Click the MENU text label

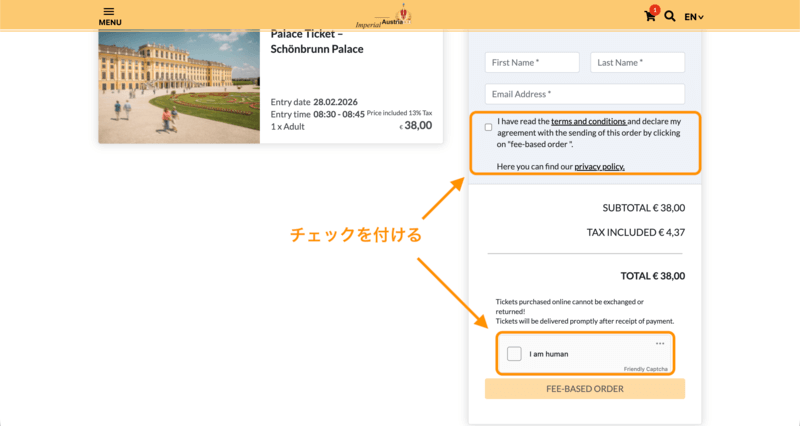point(110,22)
